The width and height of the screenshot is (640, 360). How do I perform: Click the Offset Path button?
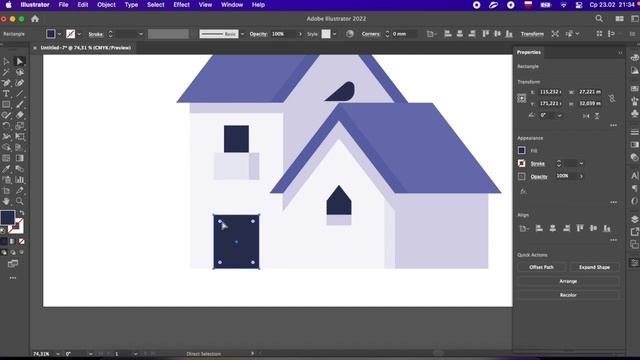(542, 267)
